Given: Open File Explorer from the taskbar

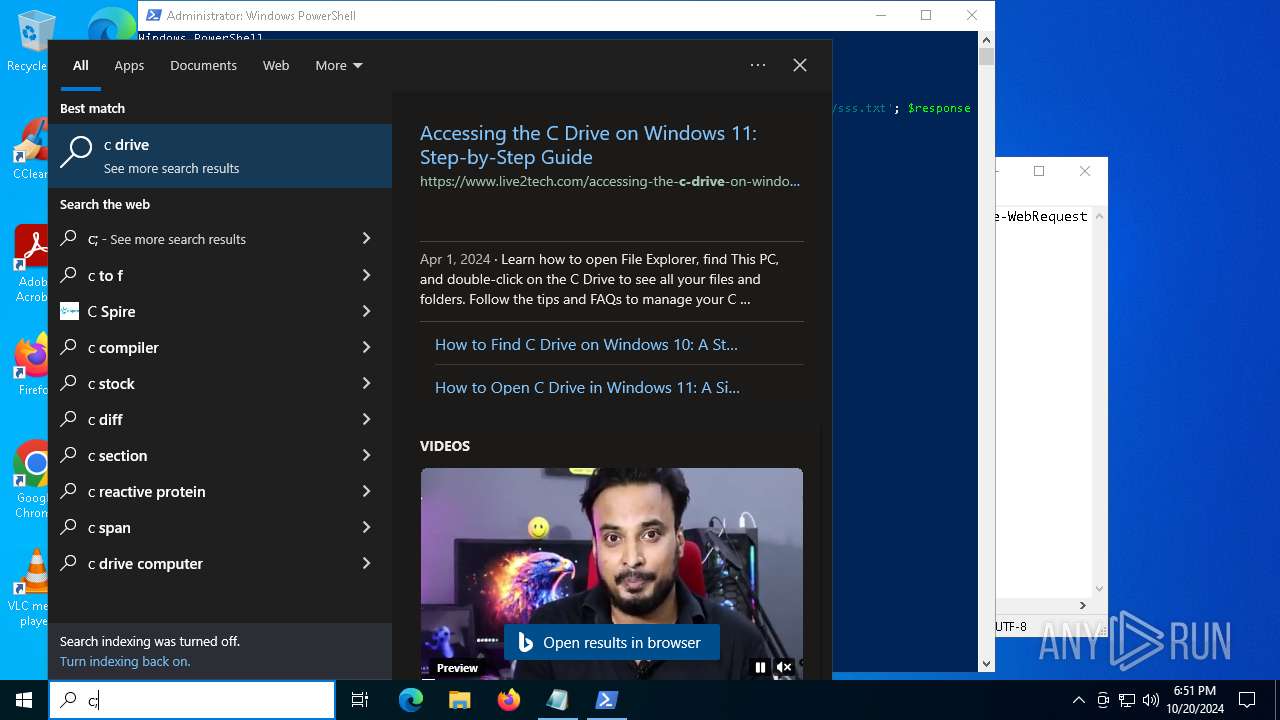Looking at the screenshot, I should 459,700.
